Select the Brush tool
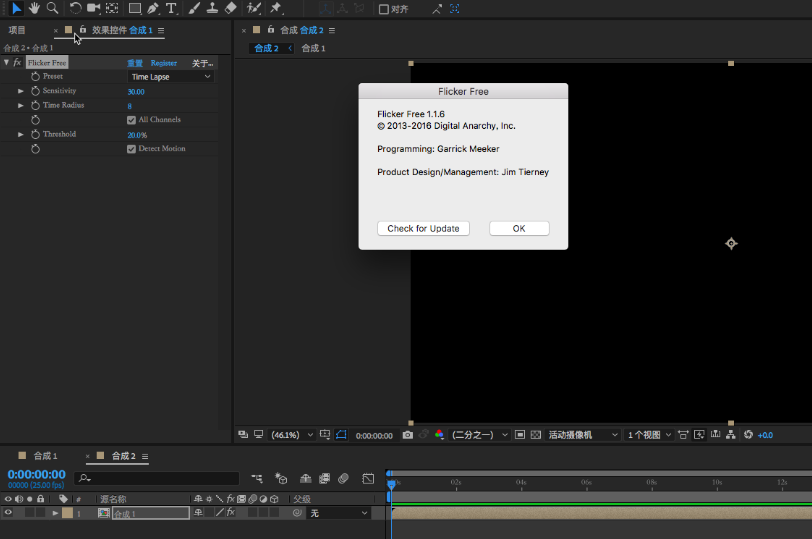812x539 pixels. tap(194, 8)
